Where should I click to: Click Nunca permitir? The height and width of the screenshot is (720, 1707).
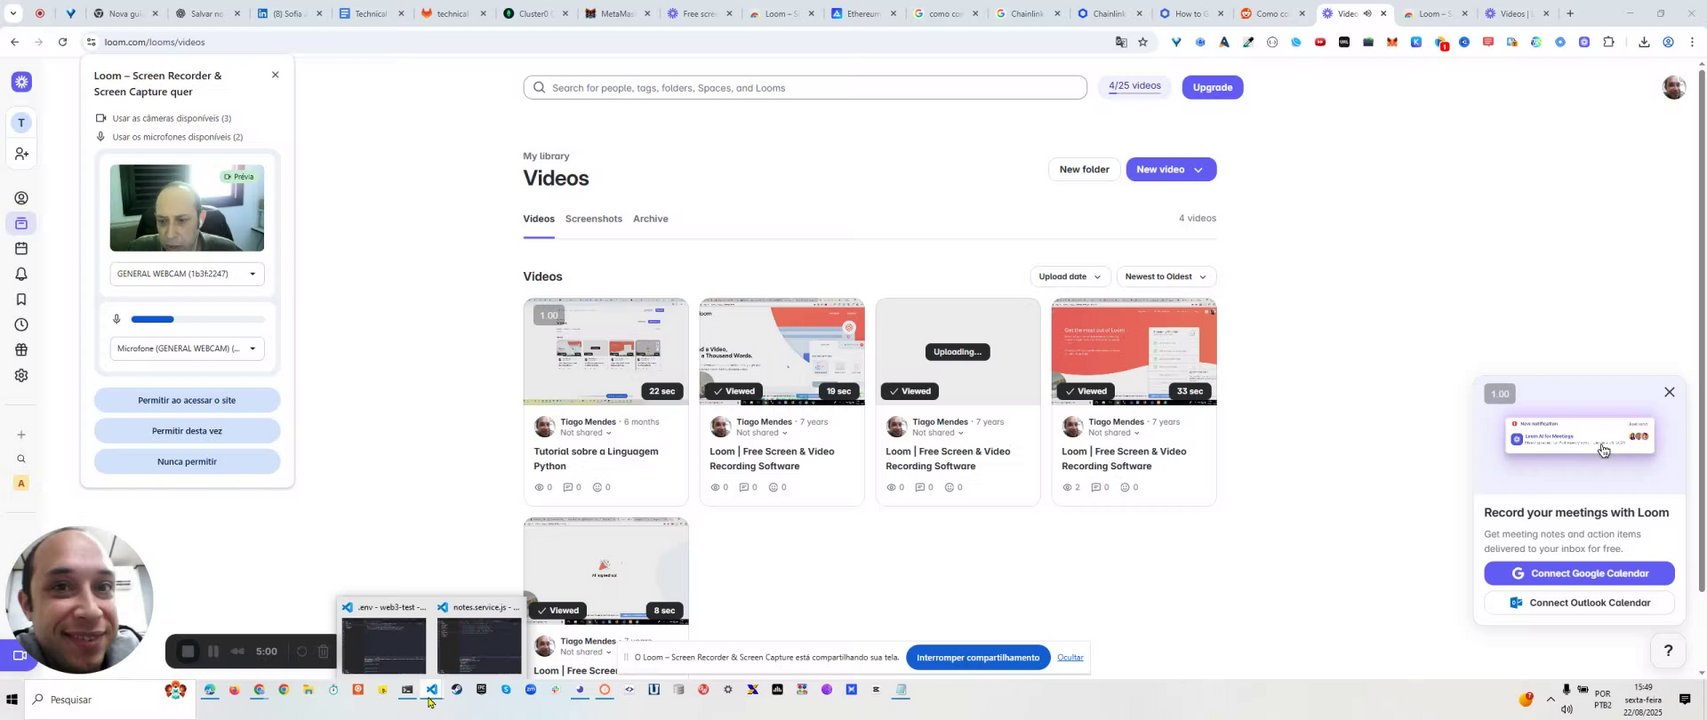187,462
